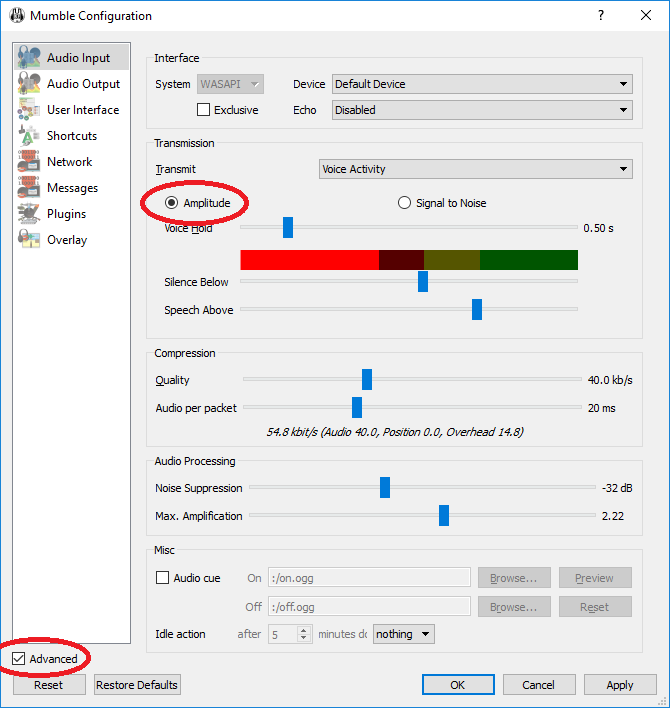Viewport: 670px width, 708px height.
Task: Expand the Idle action dropdown
Action: pos(404,634)
